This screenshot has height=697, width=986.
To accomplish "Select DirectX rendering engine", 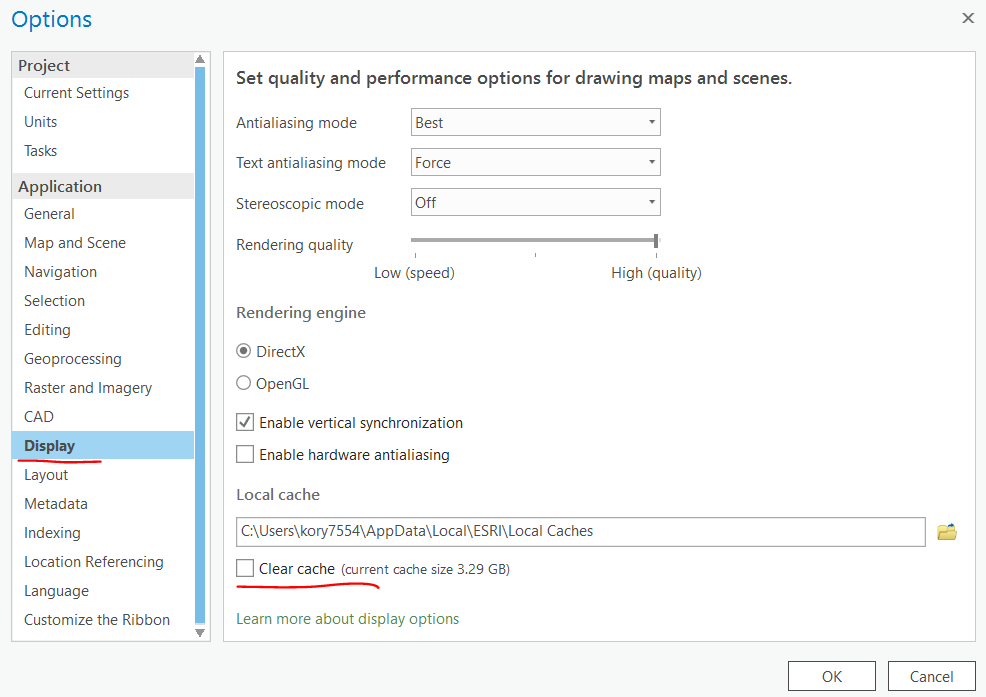I will 244,351.
